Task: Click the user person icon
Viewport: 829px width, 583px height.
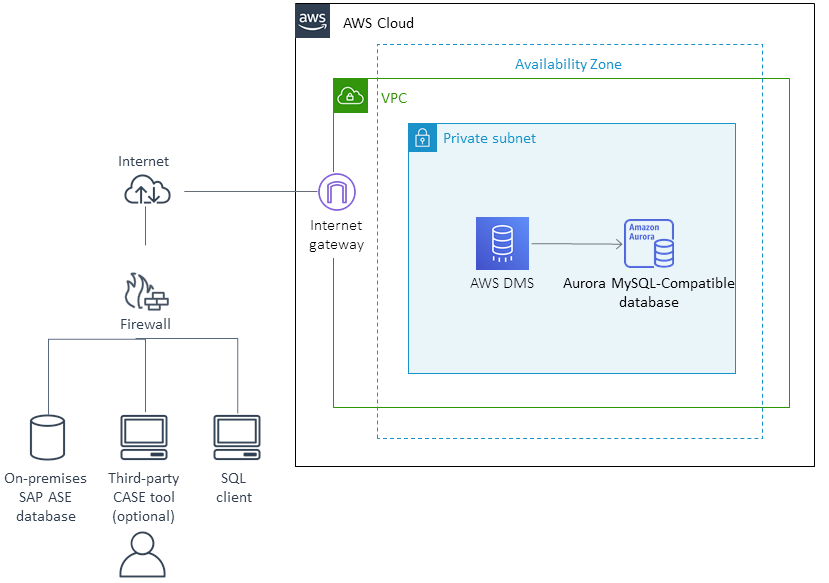Action: [x=143, y=557]
